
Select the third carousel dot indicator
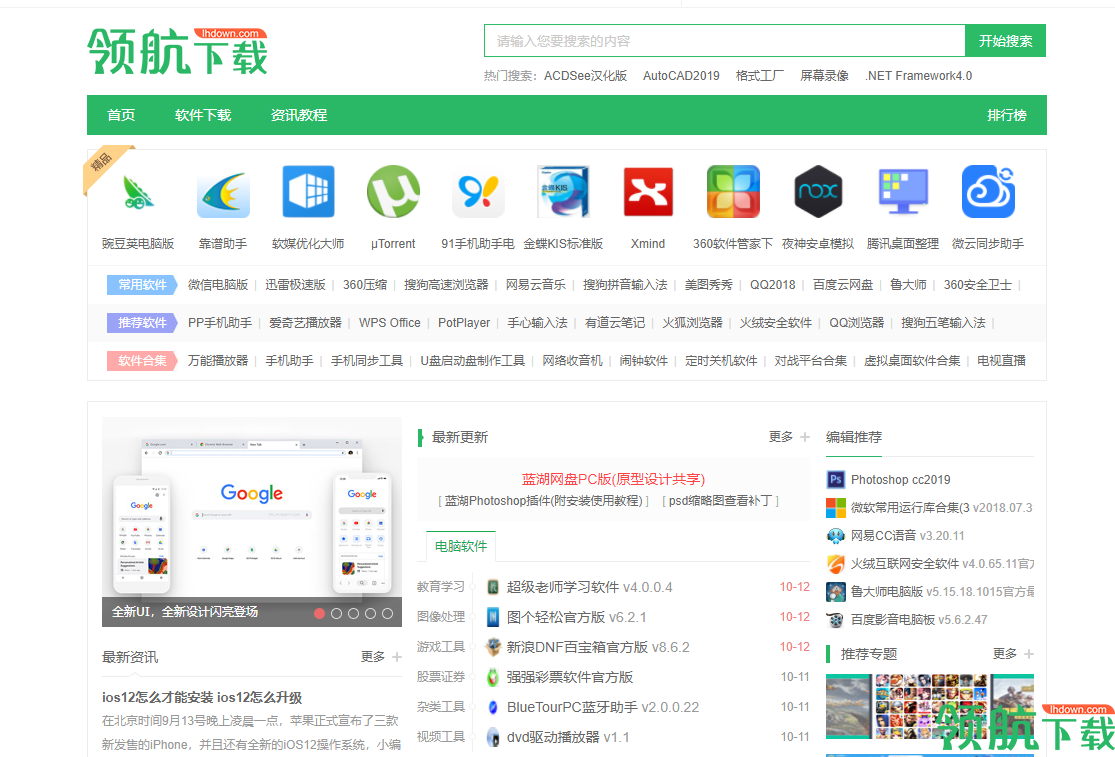tap(353, 613)
